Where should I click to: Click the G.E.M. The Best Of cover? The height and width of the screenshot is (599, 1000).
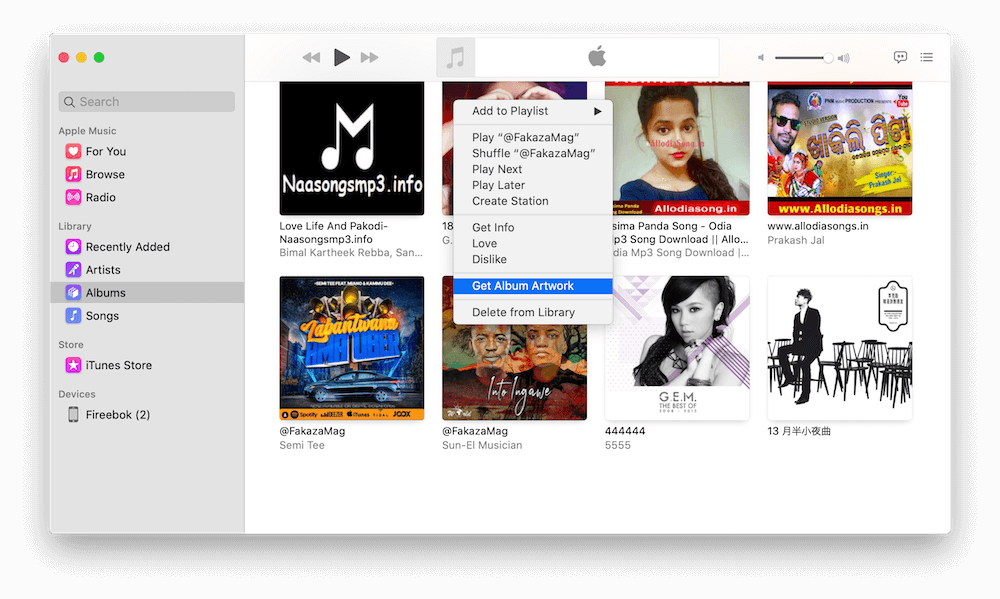click(677, 348)
